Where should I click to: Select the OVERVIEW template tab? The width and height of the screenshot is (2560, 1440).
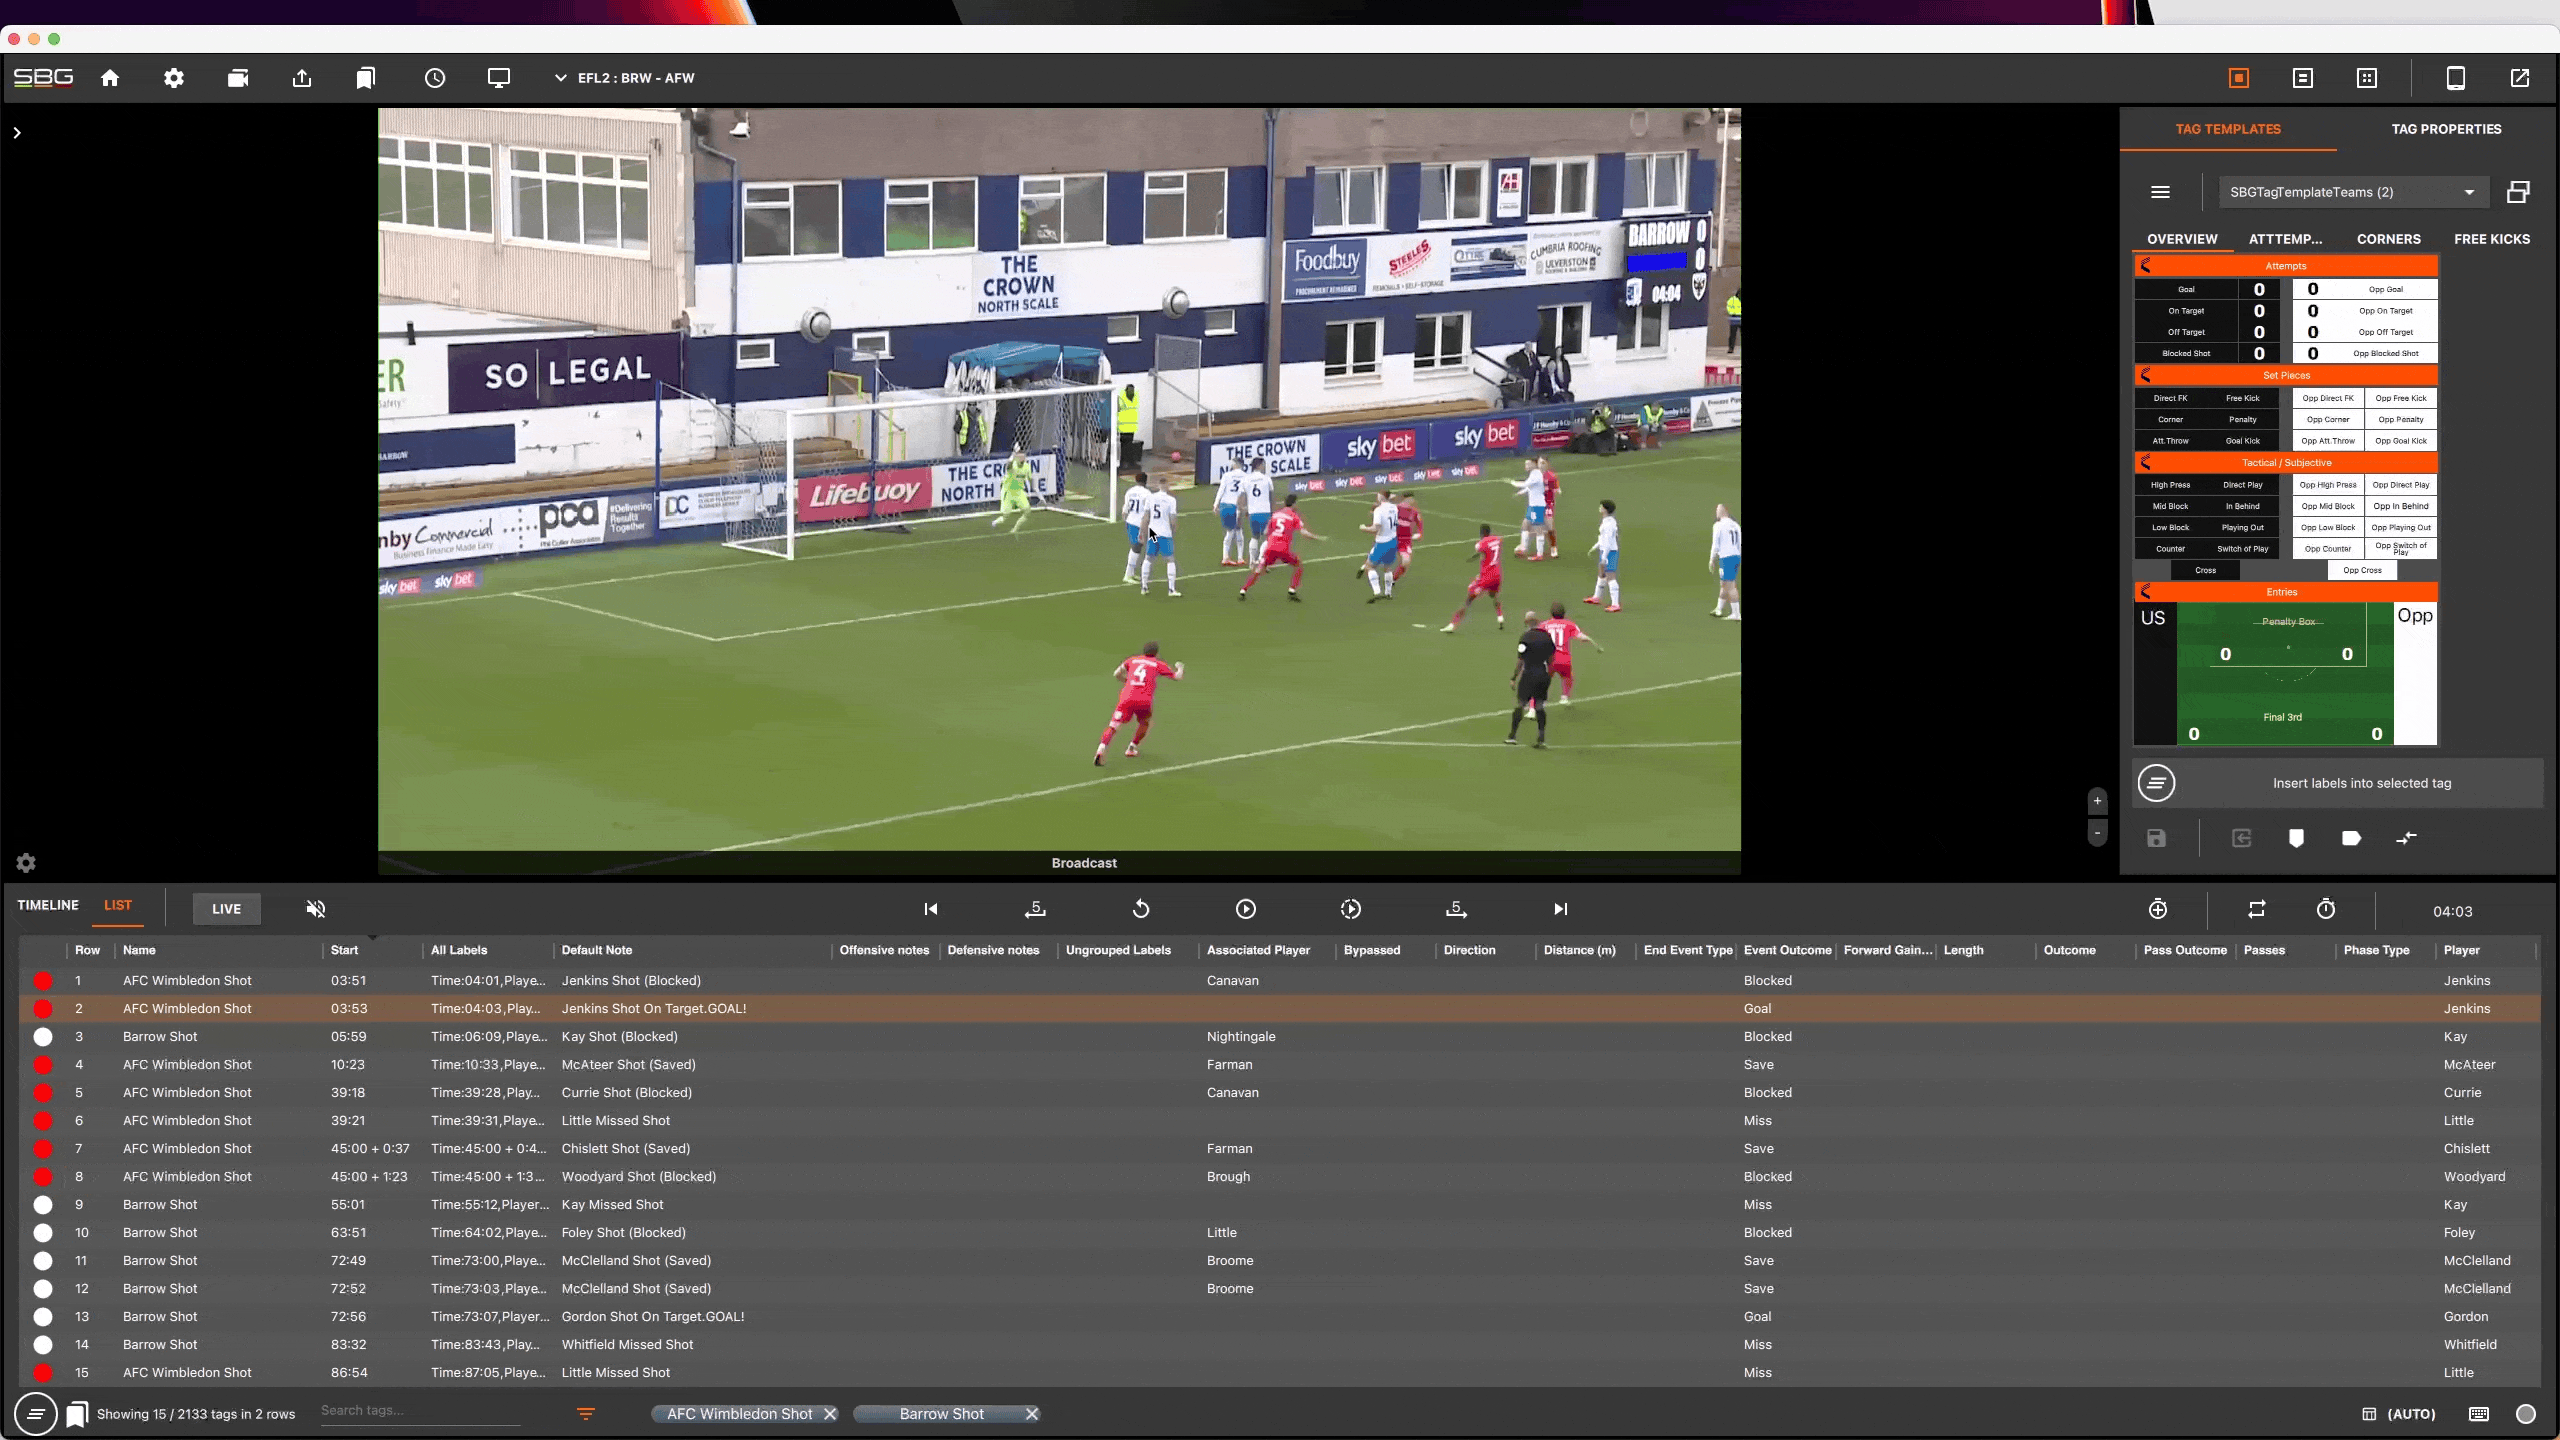(x=2182, y=239)
